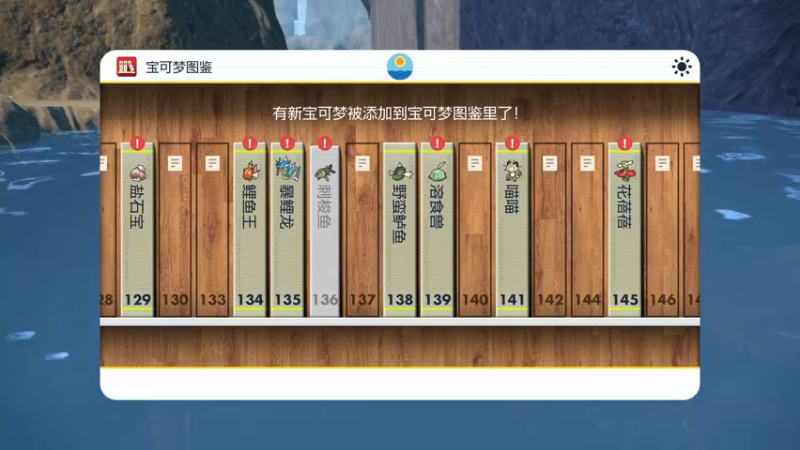Viewport: 800px width, 450px height.
Task: Click the Meowth sprite on book 141
Action: tap(512, 170)
